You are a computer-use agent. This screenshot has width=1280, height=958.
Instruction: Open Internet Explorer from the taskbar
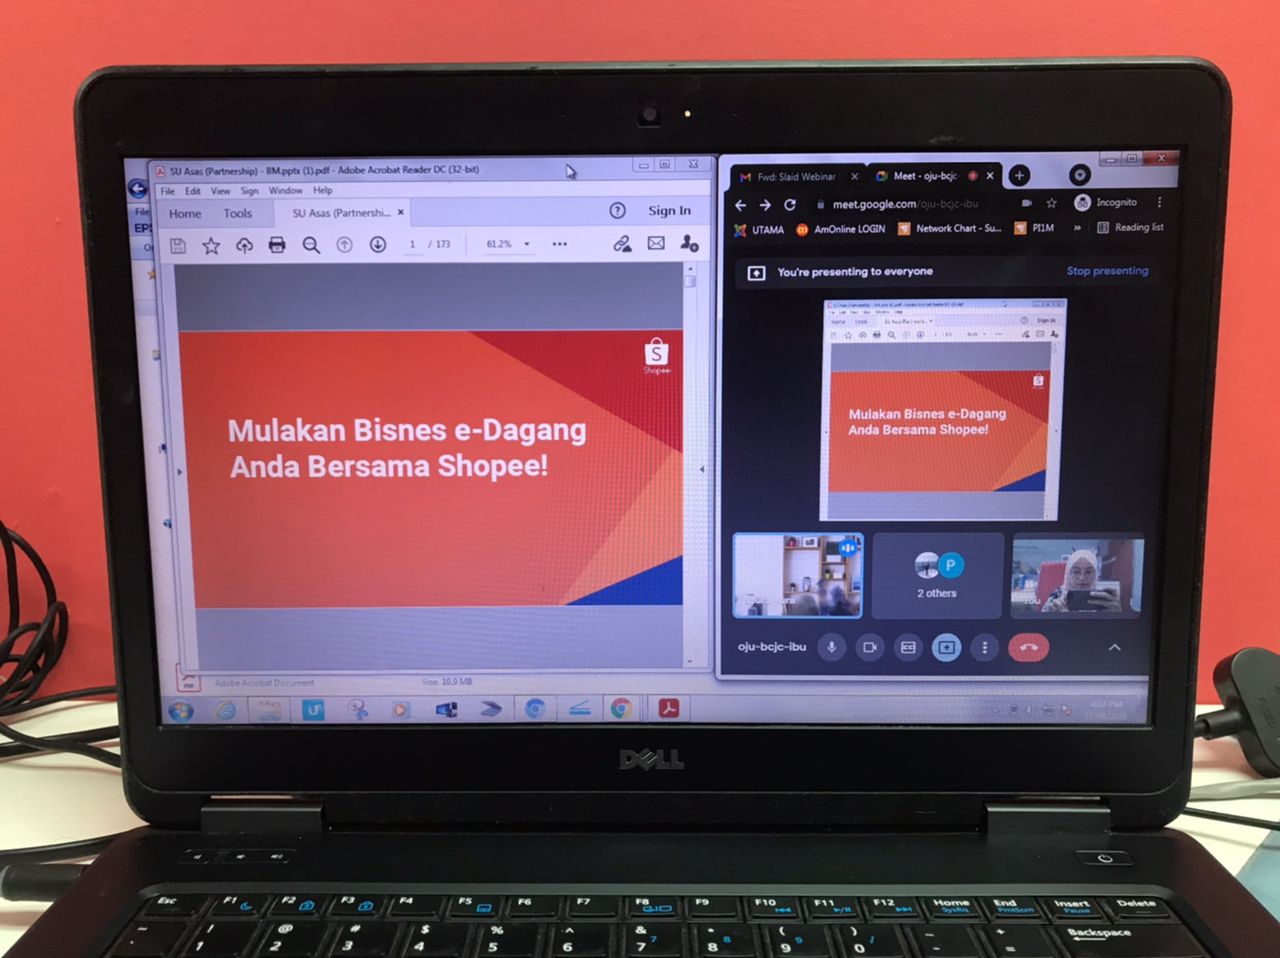227,710
